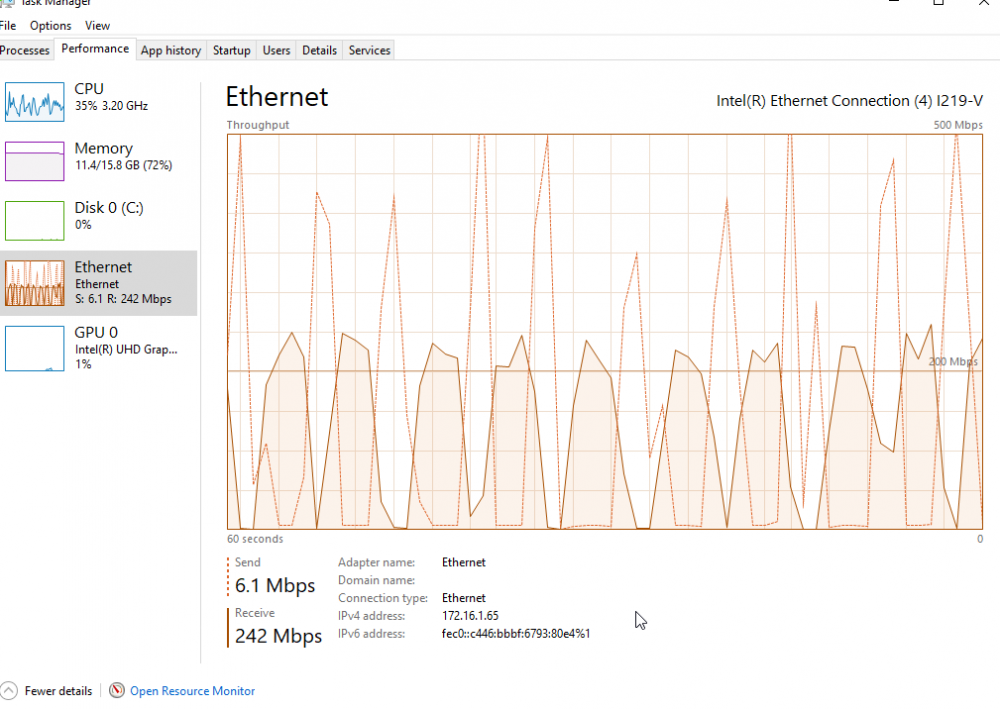This screenshot has height=709, width=1000.
Task: Open the Resource Monitor link
Action: (192, 691)
